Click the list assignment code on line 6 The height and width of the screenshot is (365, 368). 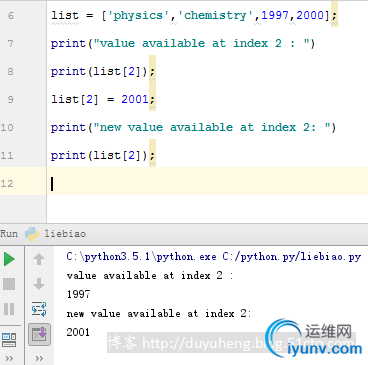[x=194, y=15]
